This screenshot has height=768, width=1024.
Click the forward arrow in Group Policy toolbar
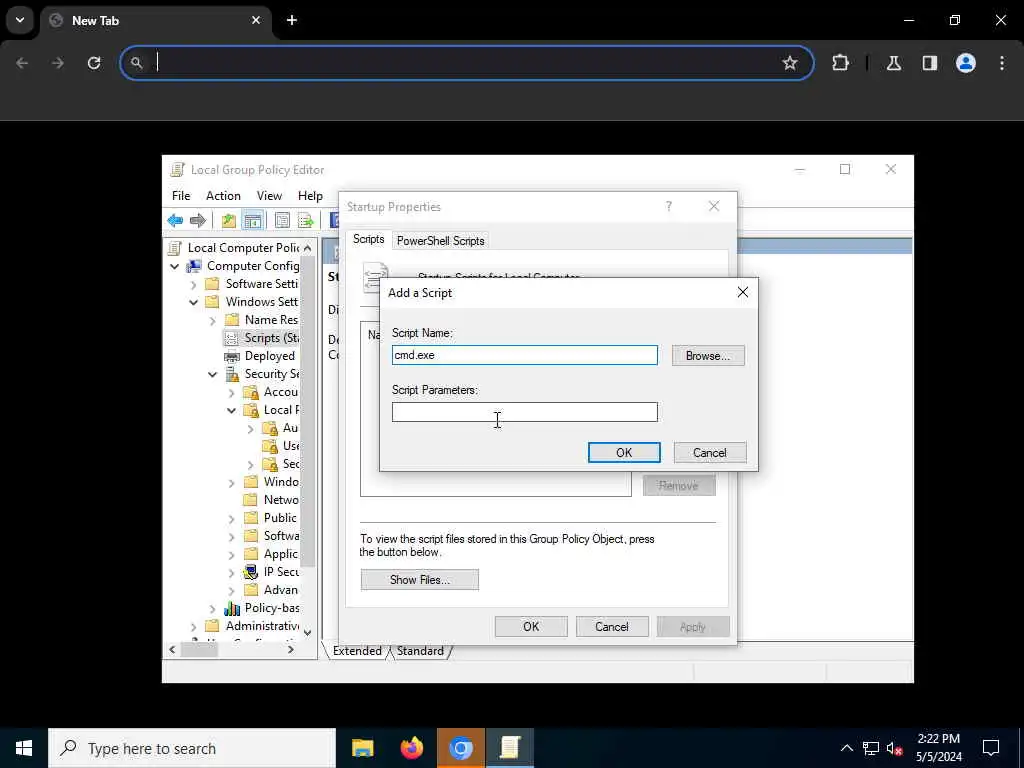[197, 221]
